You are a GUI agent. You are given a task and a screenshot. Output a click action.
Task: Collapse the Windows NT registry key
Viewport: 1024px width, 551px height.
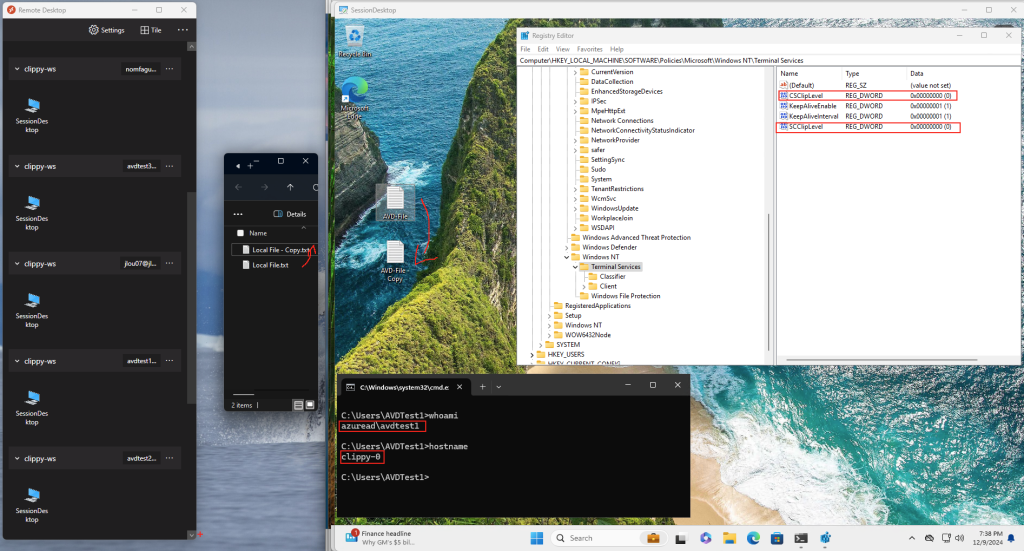(x=567, y=257)
